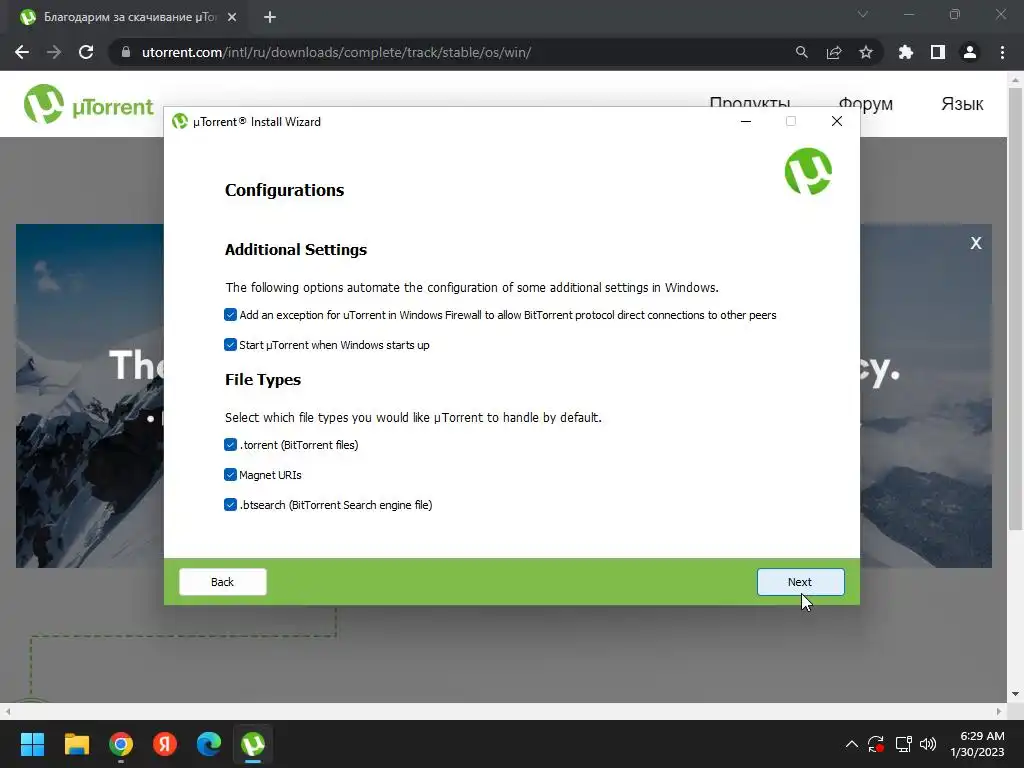Click the µTorrent website logo
1024x768 pixels.
pyautogui.click(x=88, y=104)
